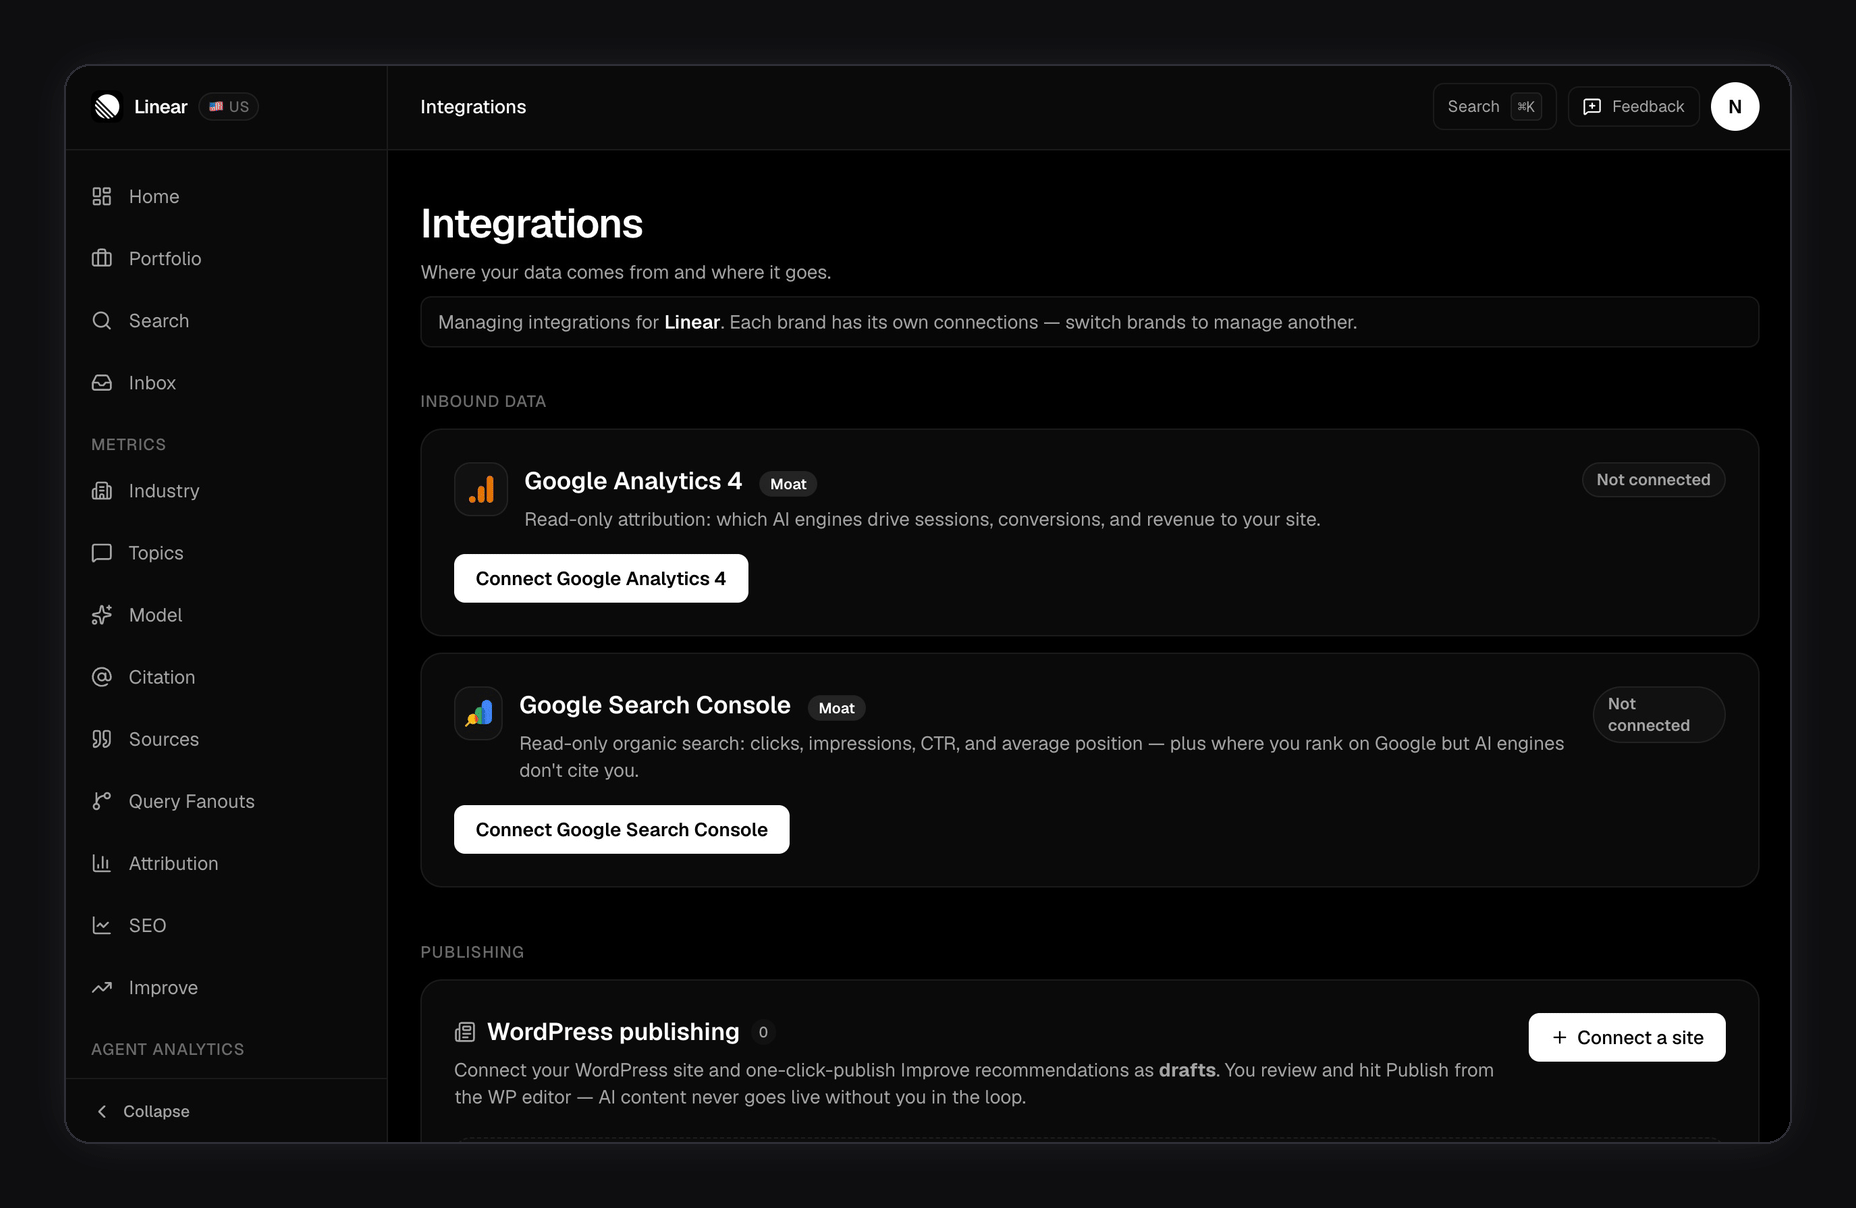Click the SEO line chart icon
1856x1208 pixels.
click(102, 925)
